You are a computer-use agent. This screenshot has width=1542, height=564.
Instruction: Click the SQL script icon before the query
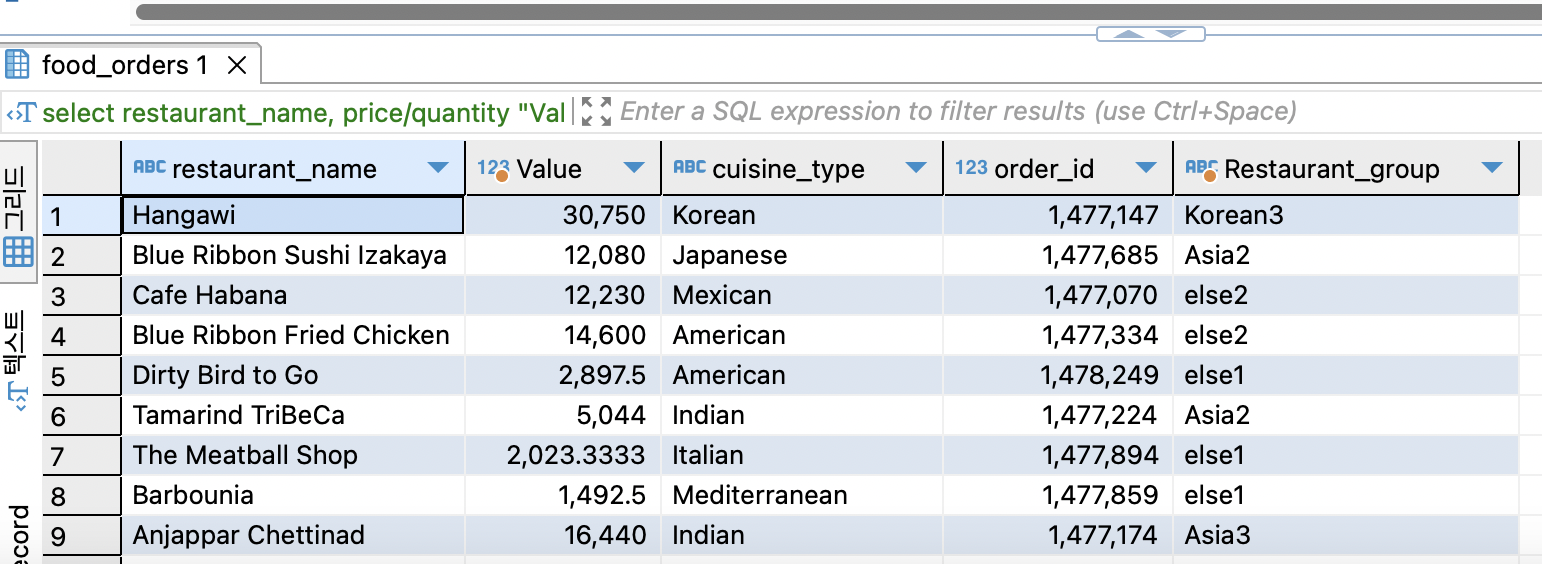pos(20,112)
